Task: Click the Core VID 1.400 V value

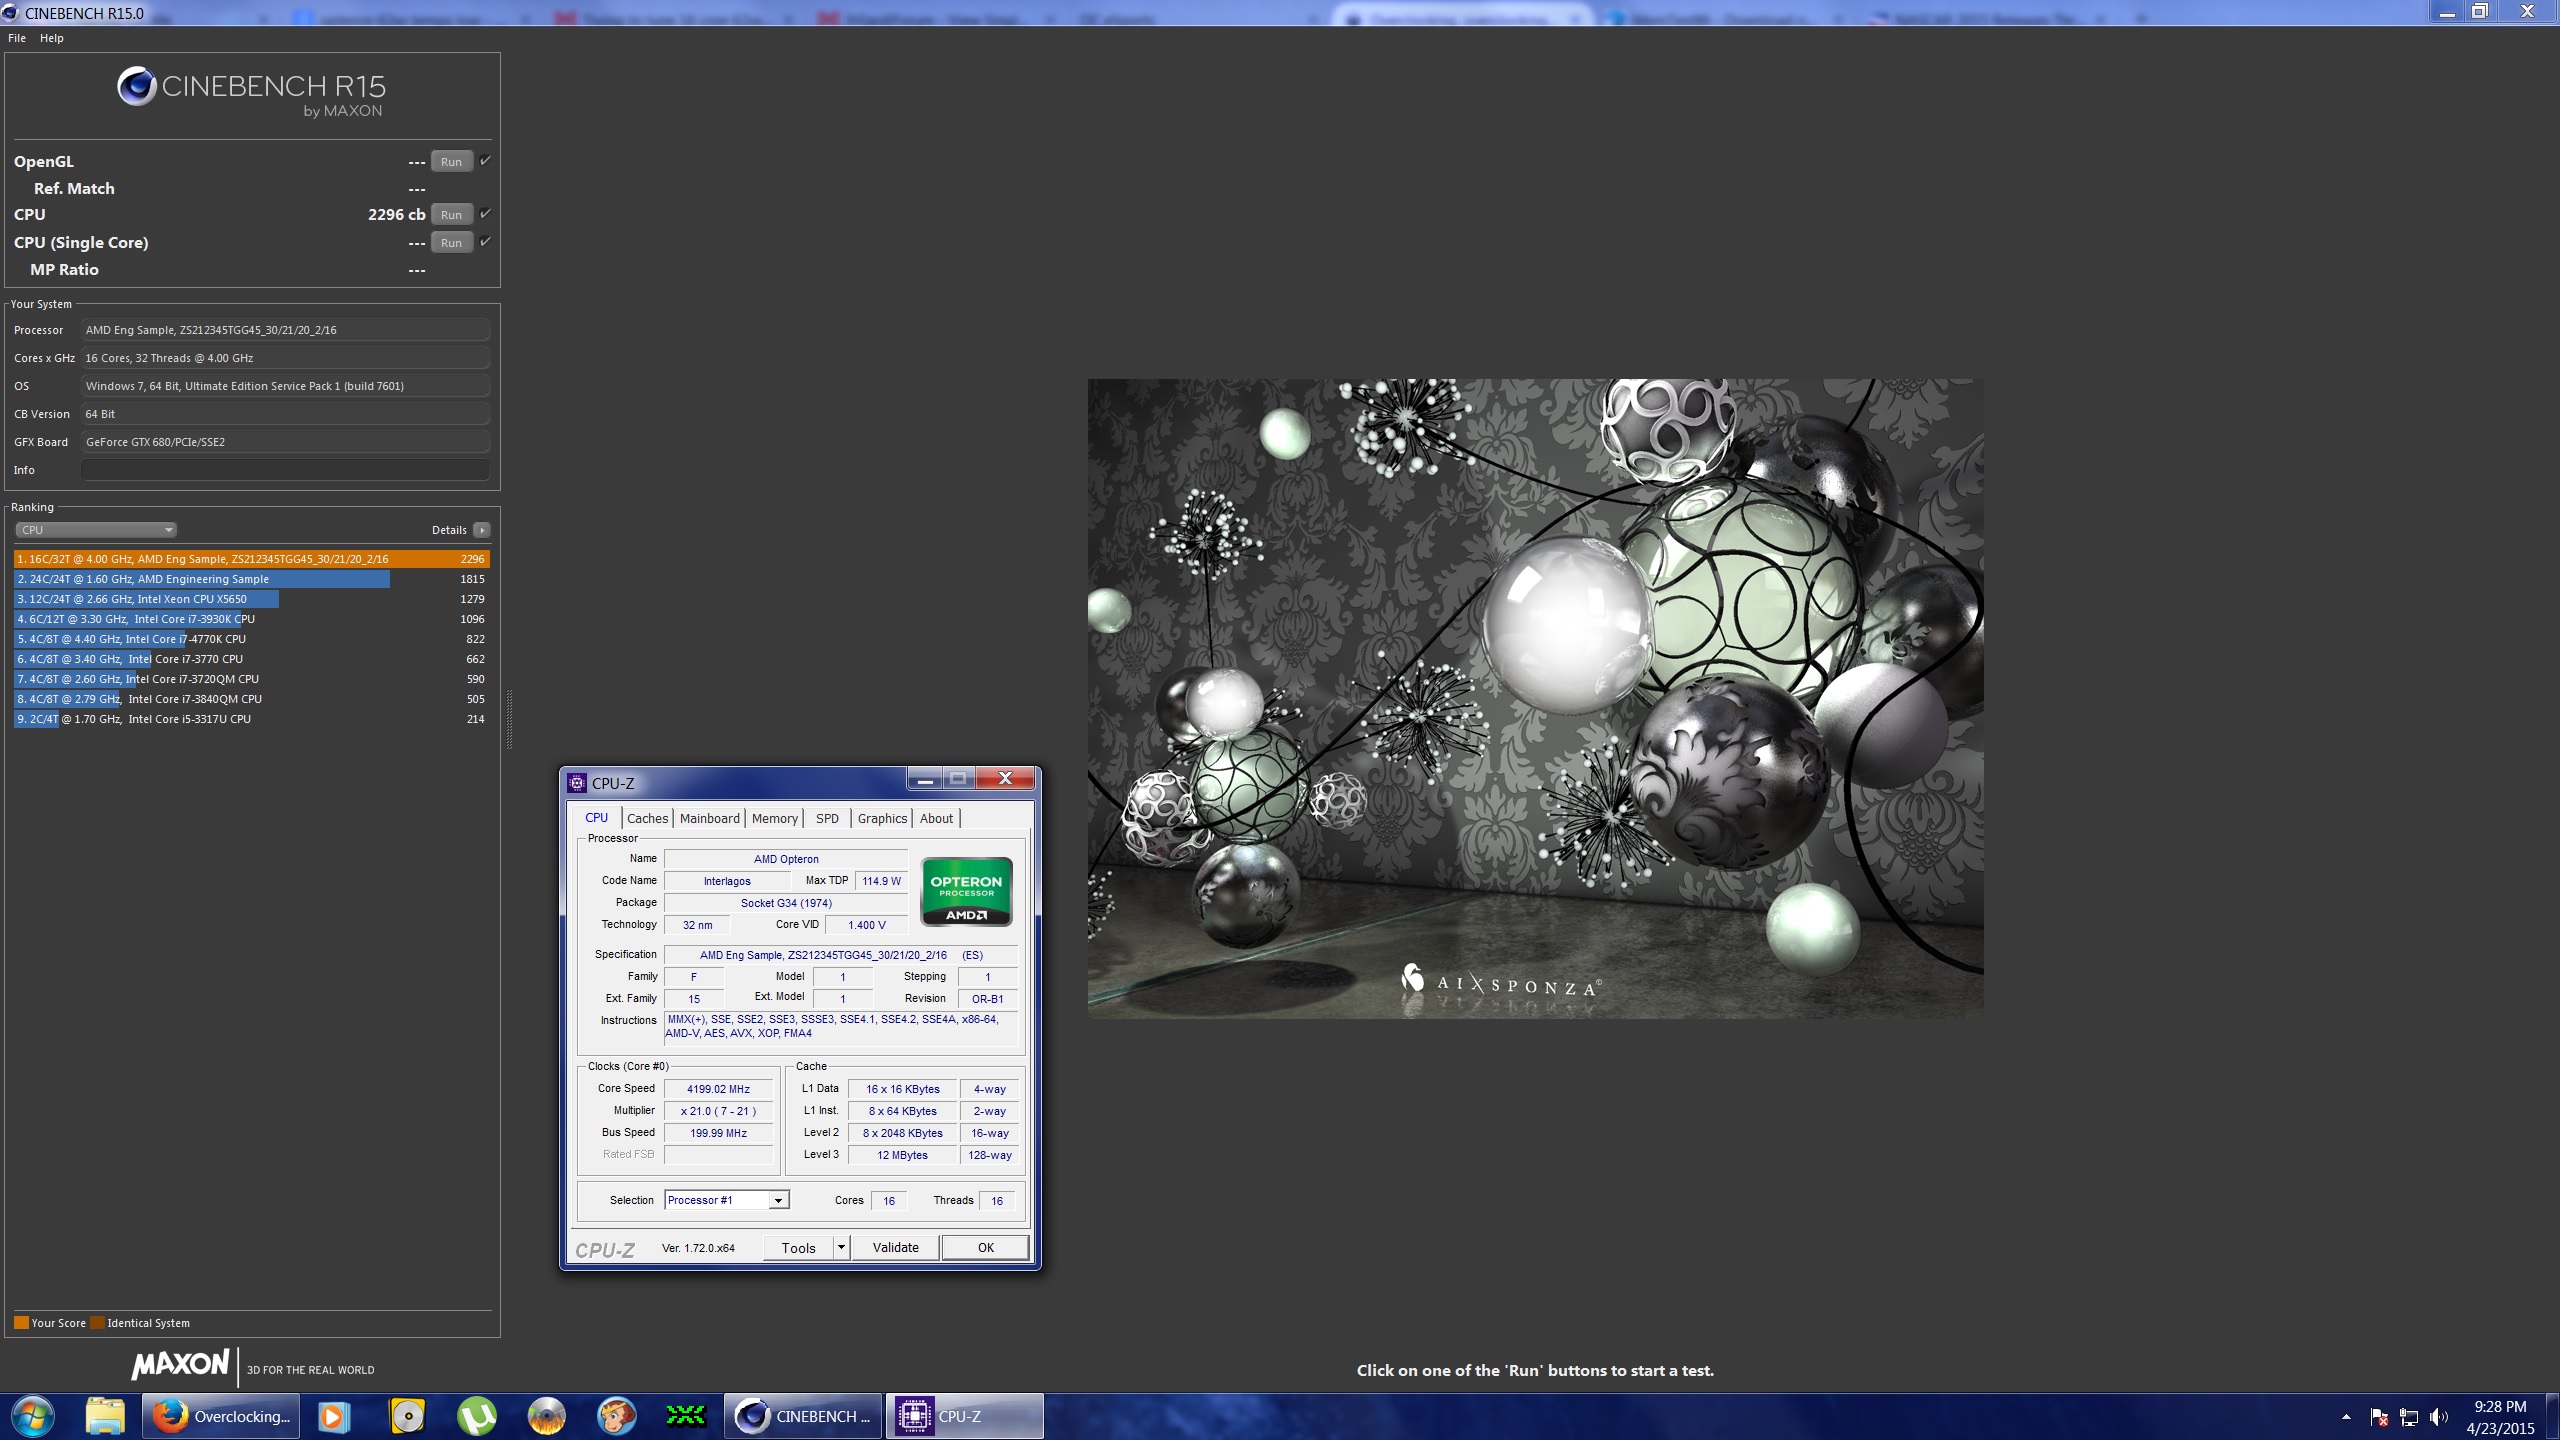Action: pos(866,925)
